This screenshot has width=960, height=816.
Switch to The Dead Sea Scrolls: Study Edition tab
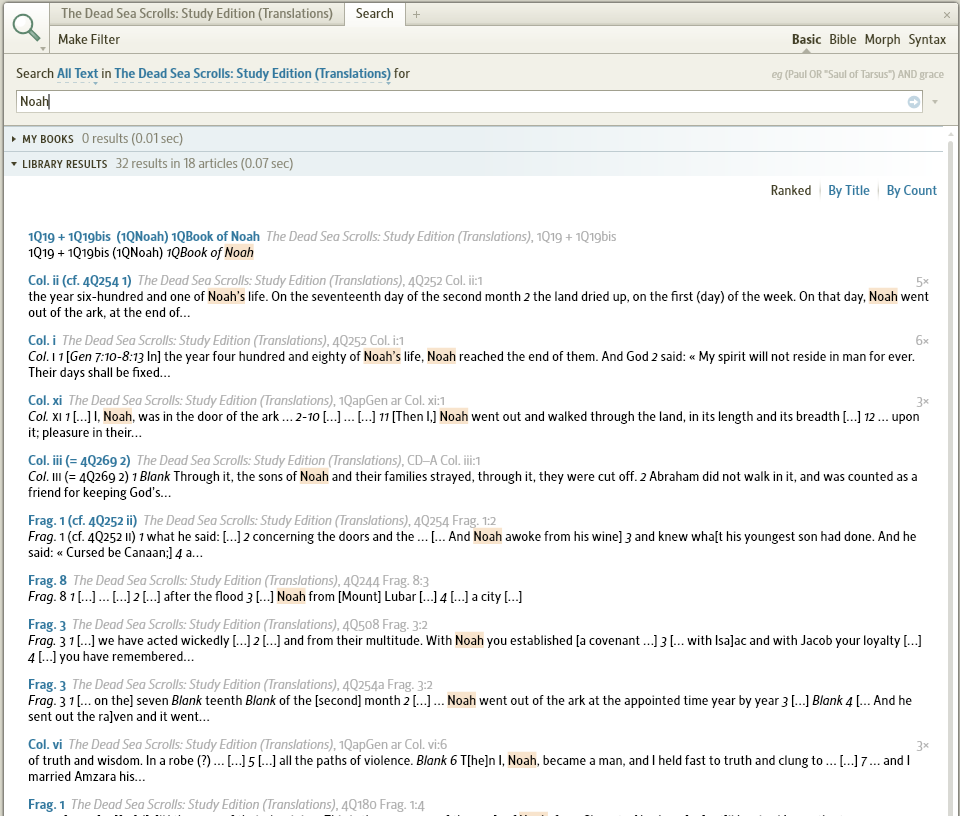coord(197,13)
